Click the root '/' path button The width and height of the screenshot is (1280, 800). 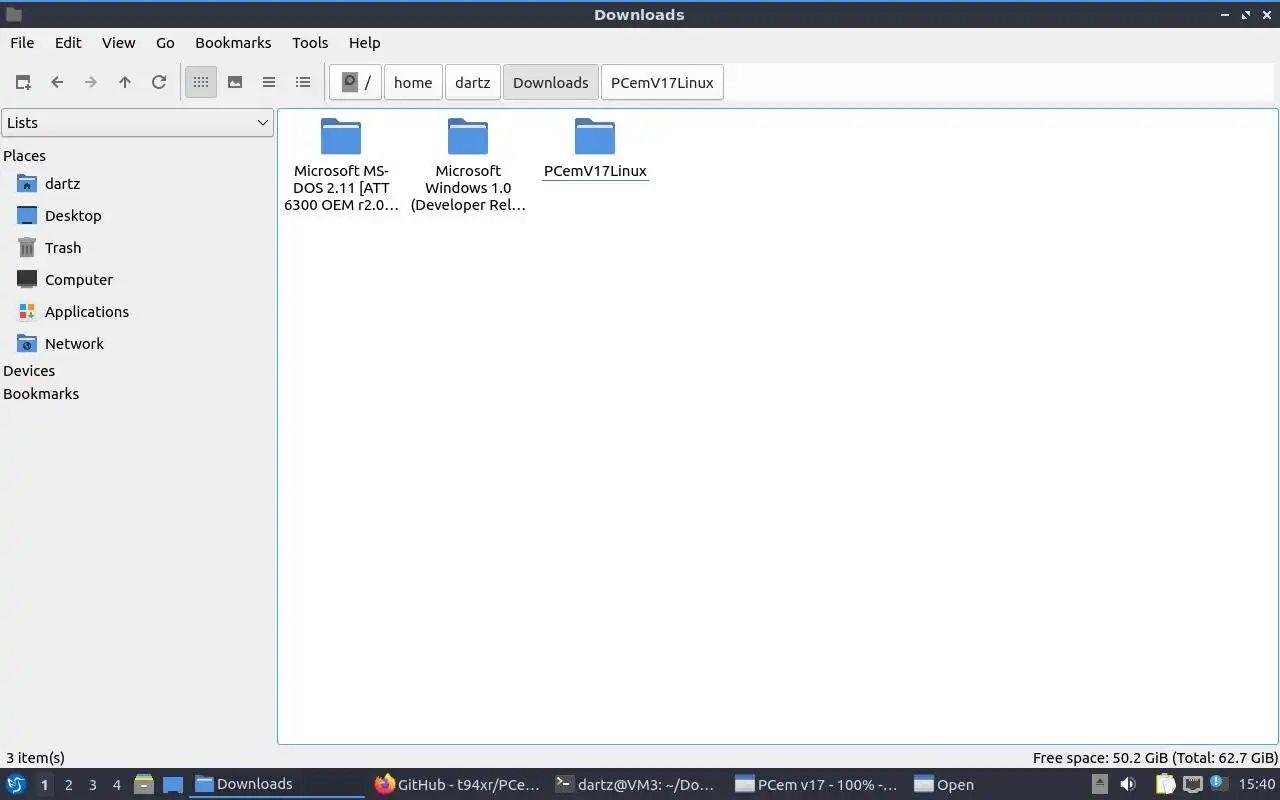coord(356,82)
